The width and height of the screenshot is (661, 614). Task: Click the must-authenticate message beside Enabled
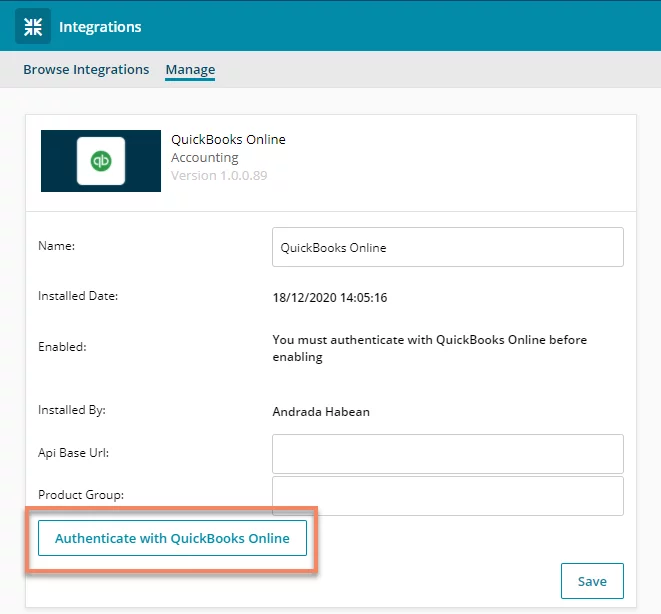(430, 348)
